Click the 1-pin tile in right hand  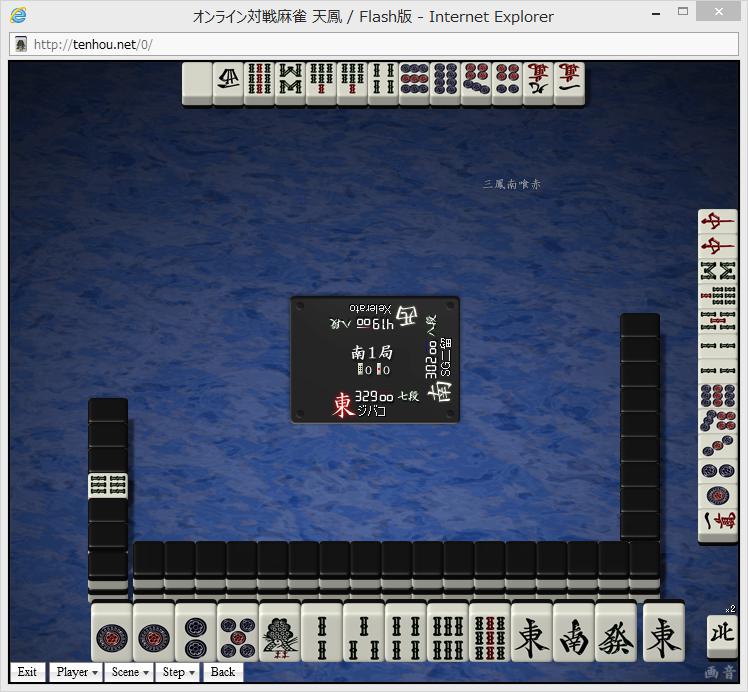point(717,495)
